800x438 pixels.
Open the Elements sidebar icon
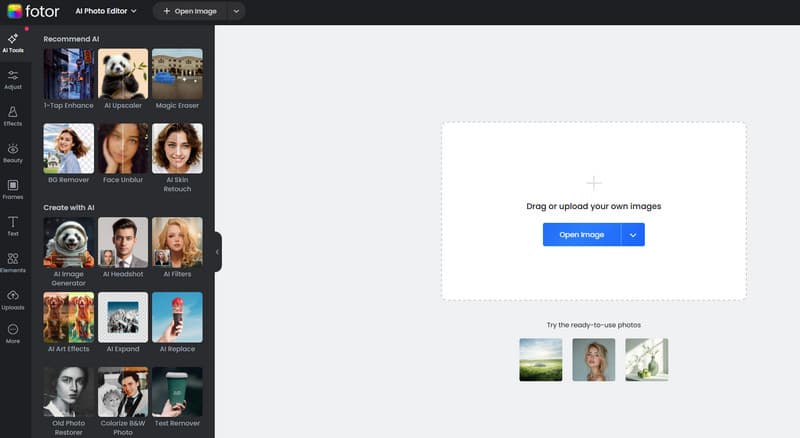pos(13,262)
